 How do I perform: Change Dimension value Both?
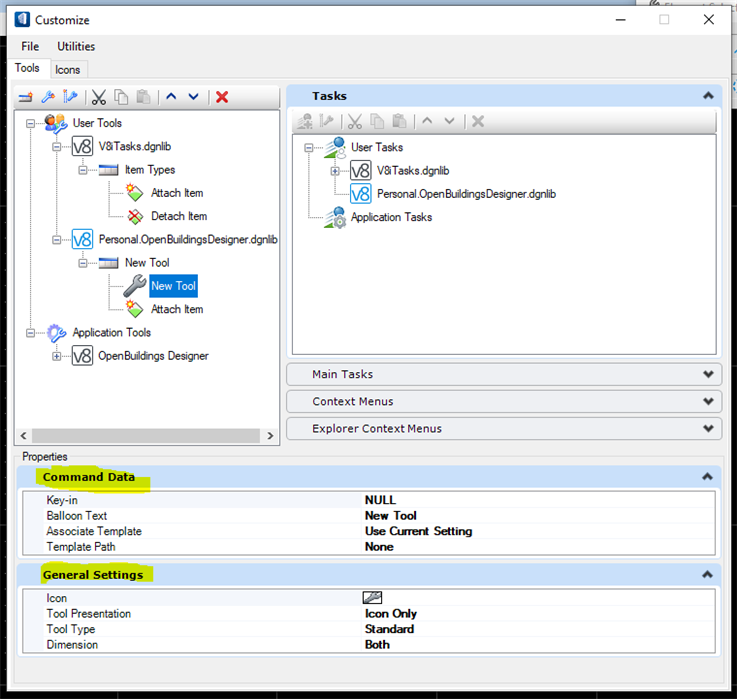[x=539, y=644]
